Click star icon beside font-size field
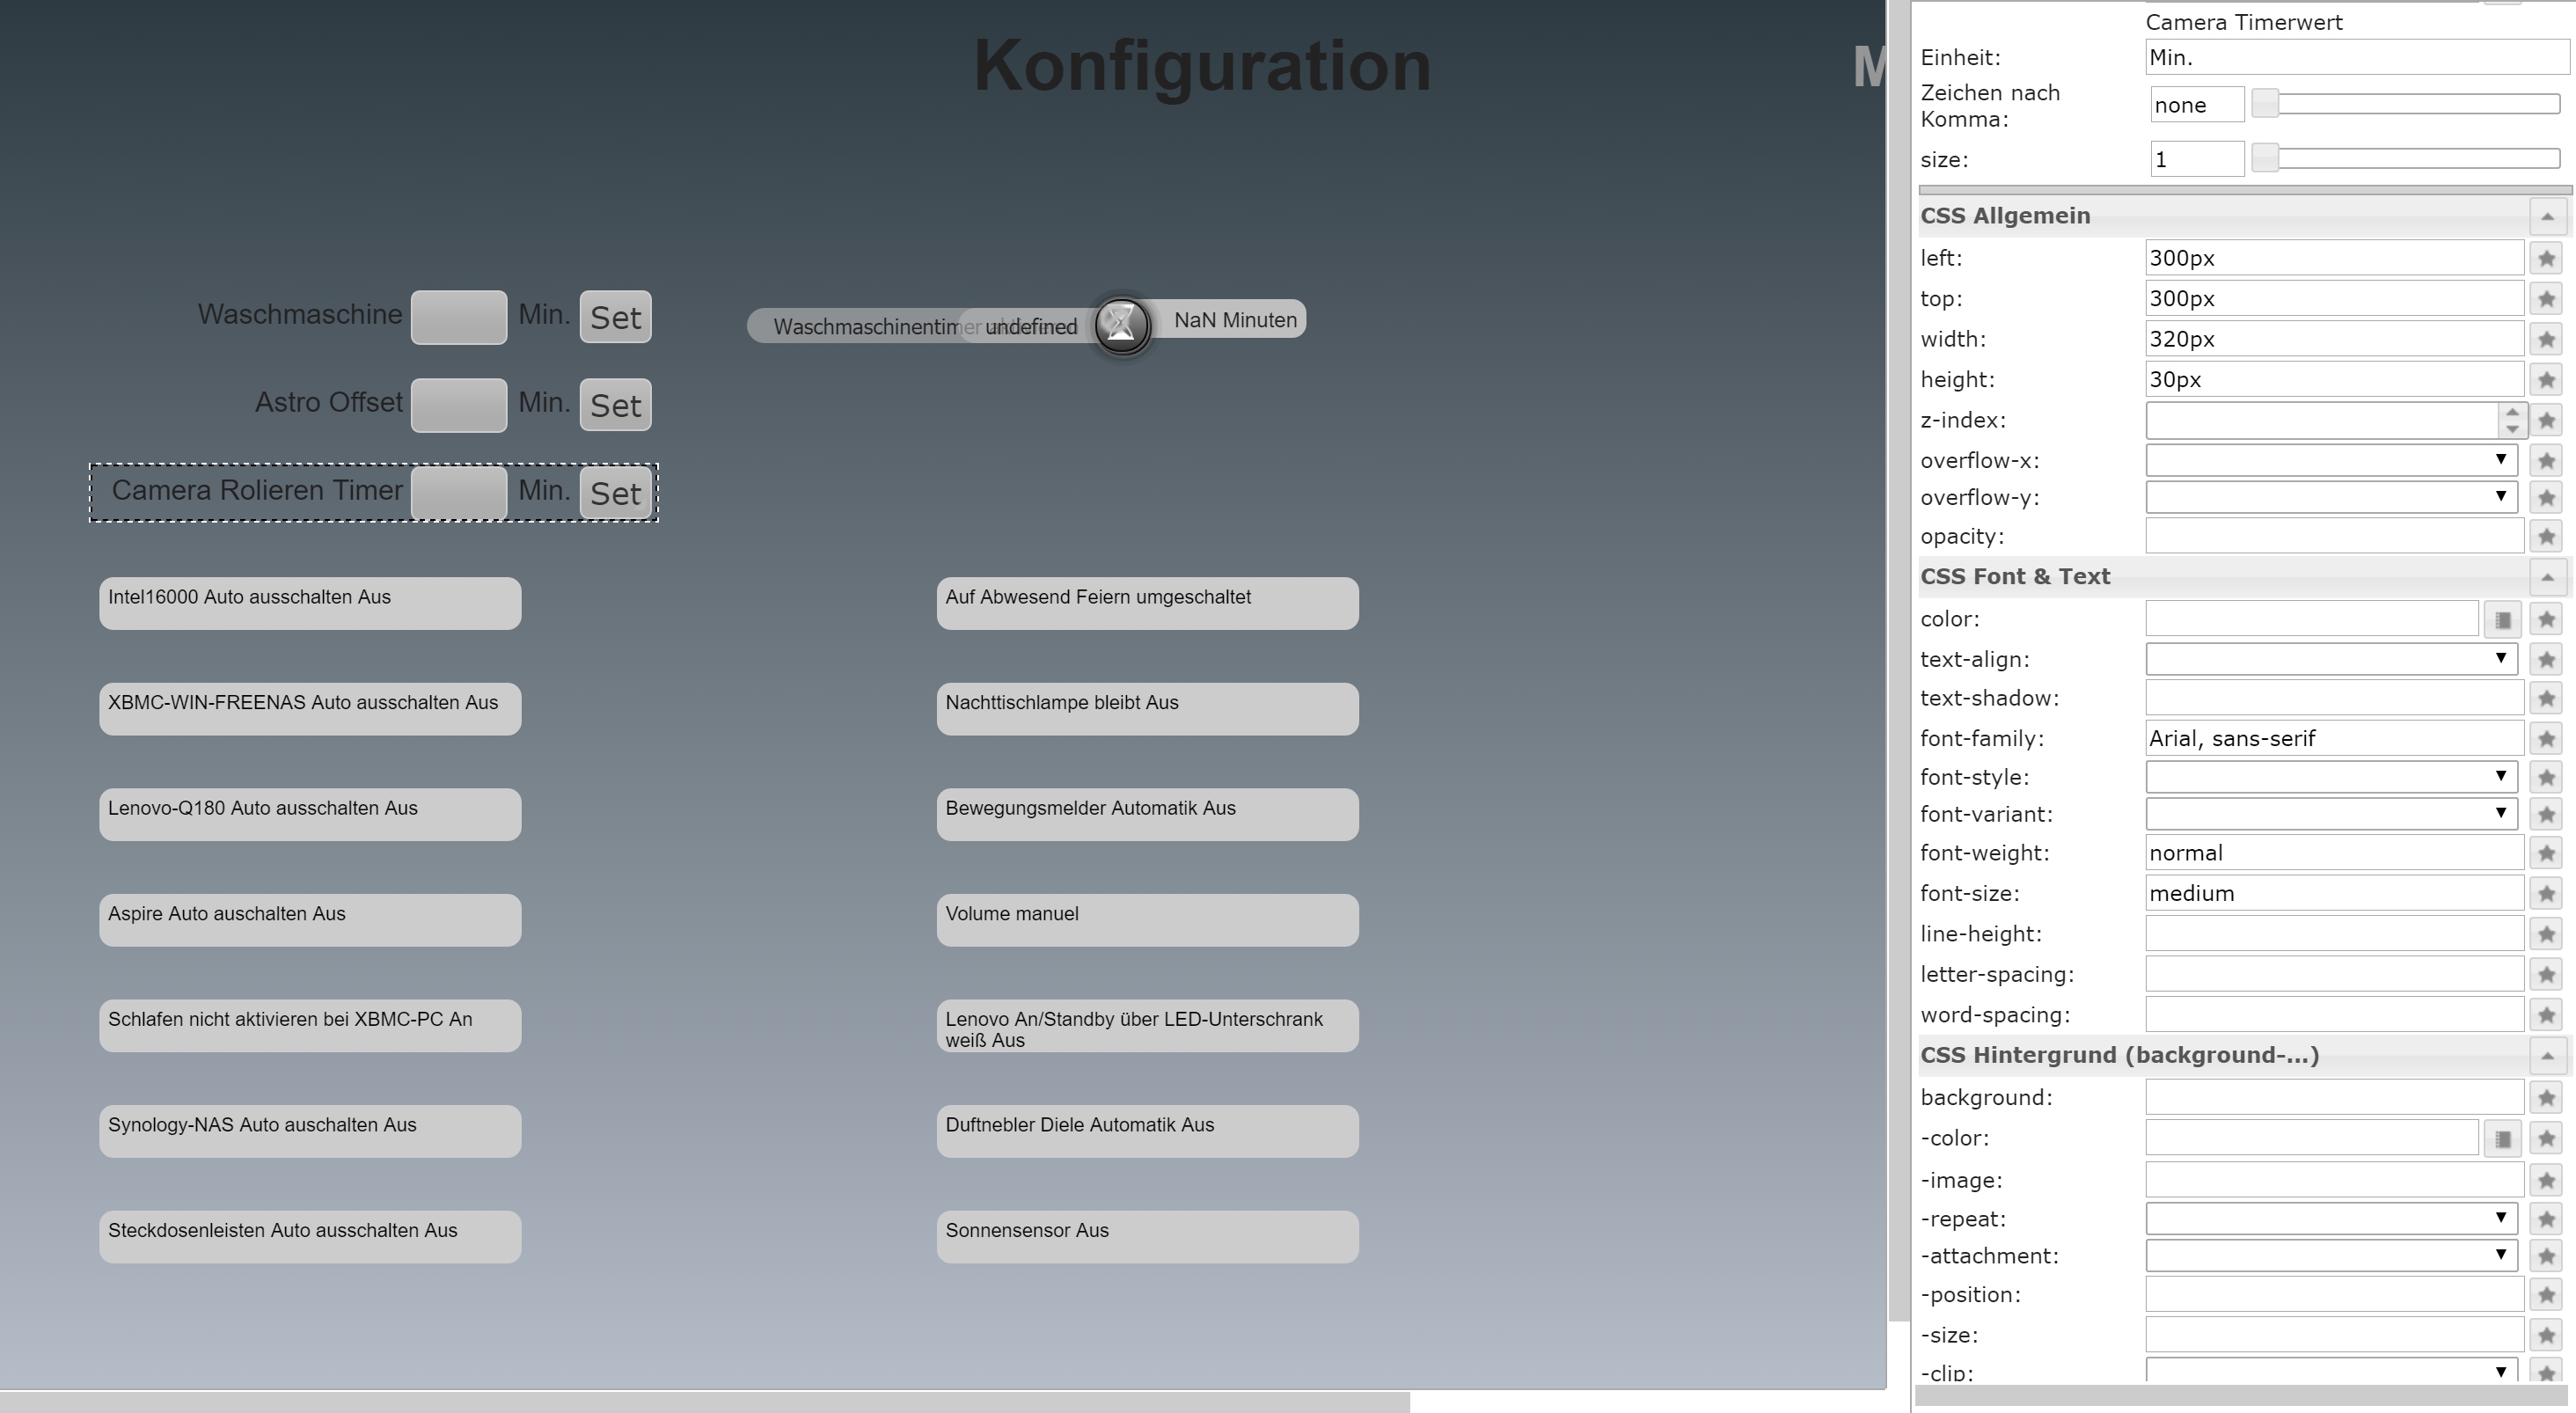Viewport: 2576px width, 1413px height. click(2546, 894)
